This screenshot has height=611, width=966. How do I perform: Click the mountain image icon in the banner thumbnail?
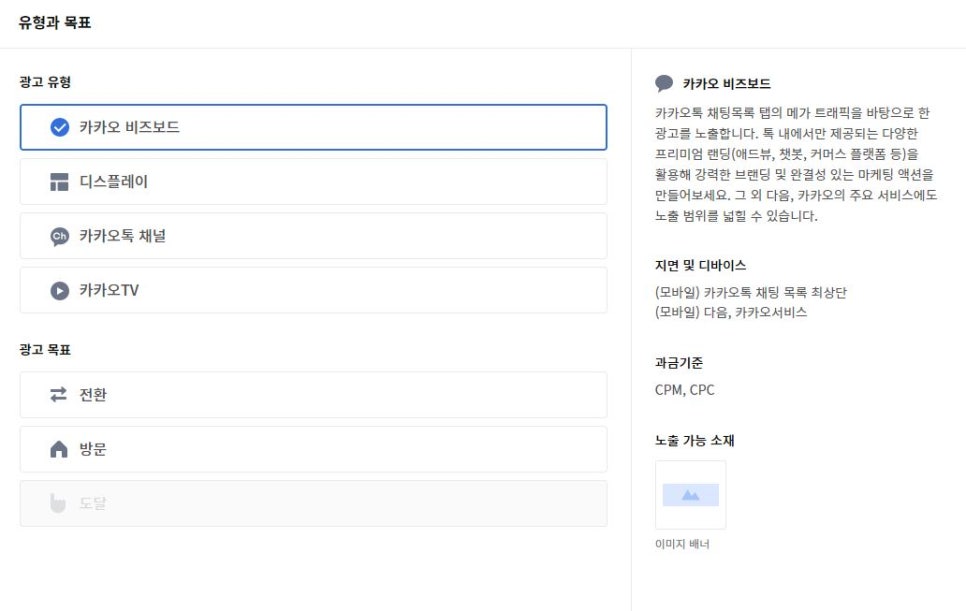(x=691, y=495)
